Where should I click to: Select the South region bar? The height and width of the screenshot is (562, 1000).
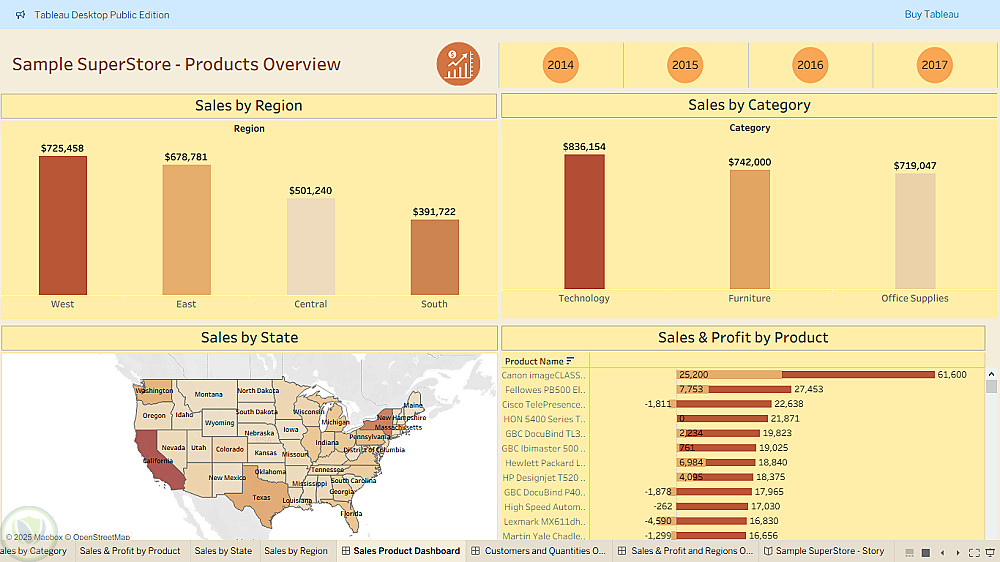click(434, 257)
